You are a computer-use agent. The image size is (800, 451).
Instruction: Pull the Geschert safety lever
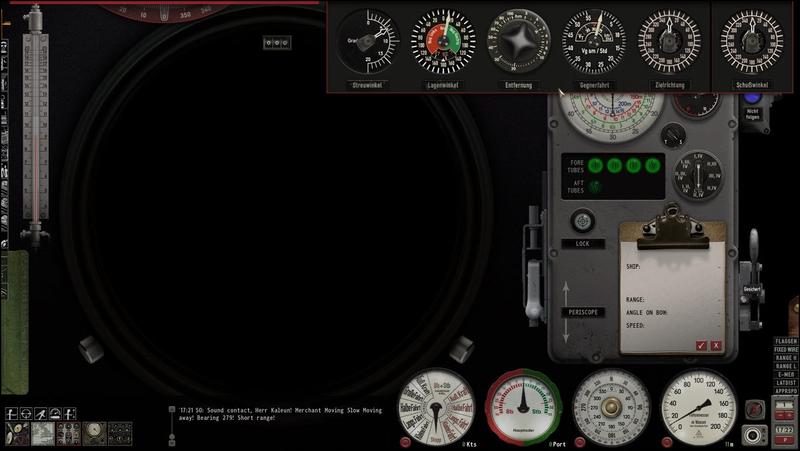coord(753,278)
